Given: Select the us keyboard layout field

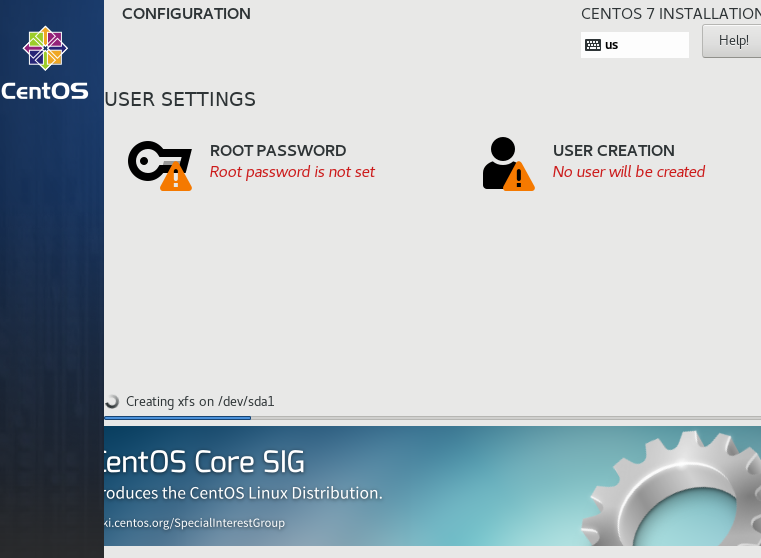Looking at the screenshot, I should pyautogui.click(x=634, y=45).
